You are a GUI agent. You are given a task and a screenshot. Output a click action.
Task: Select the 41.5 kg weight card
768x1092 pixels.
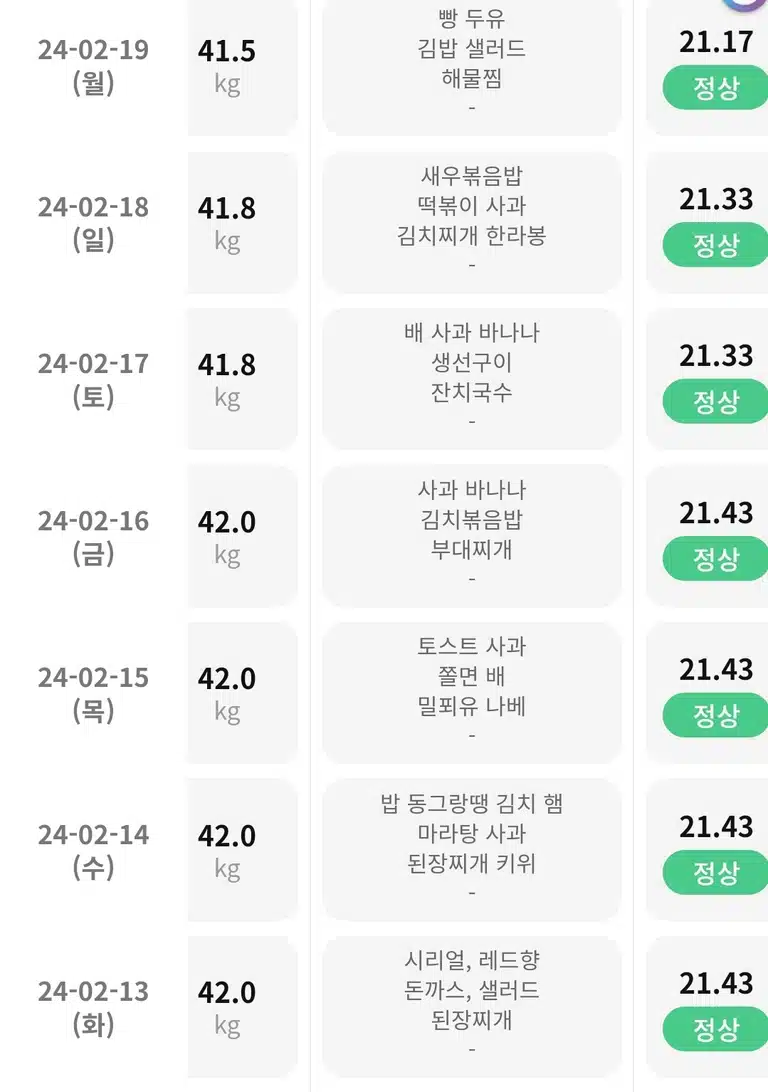point(242,68)
